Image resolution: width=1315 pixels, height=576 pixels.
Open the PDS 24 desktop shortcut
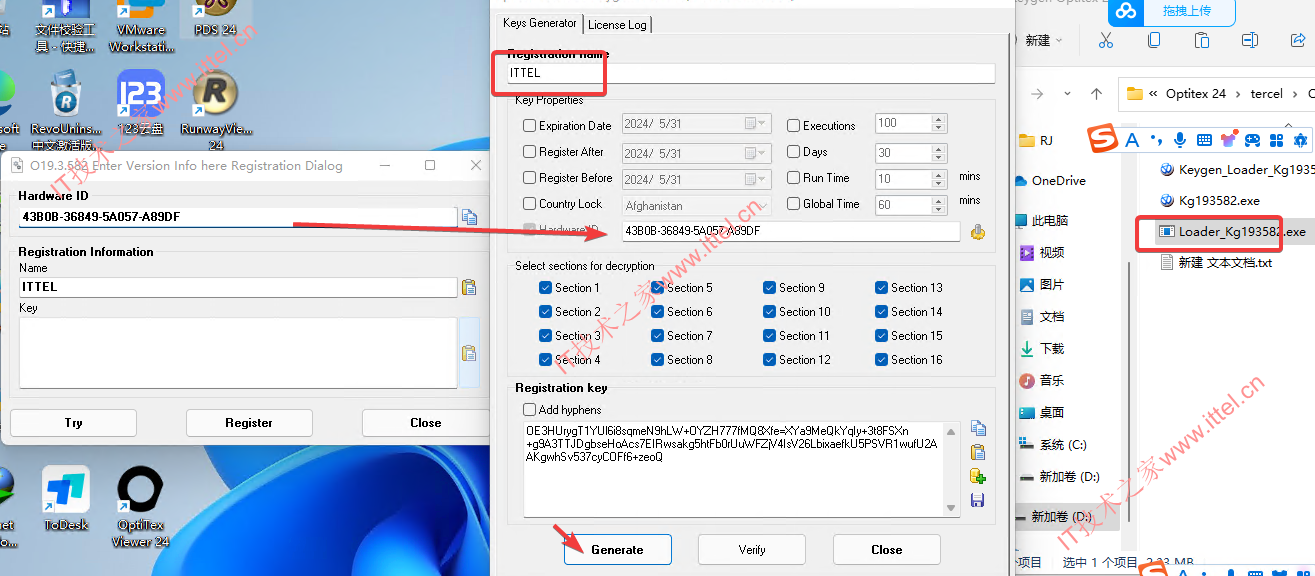point(215,18)
